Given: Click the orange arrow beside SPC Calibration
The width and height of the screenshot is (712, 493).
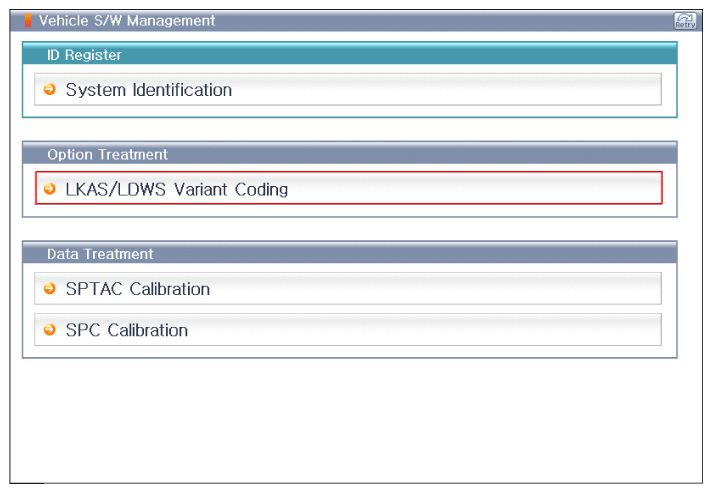Looking at the screenshot, I should [50, 330].
